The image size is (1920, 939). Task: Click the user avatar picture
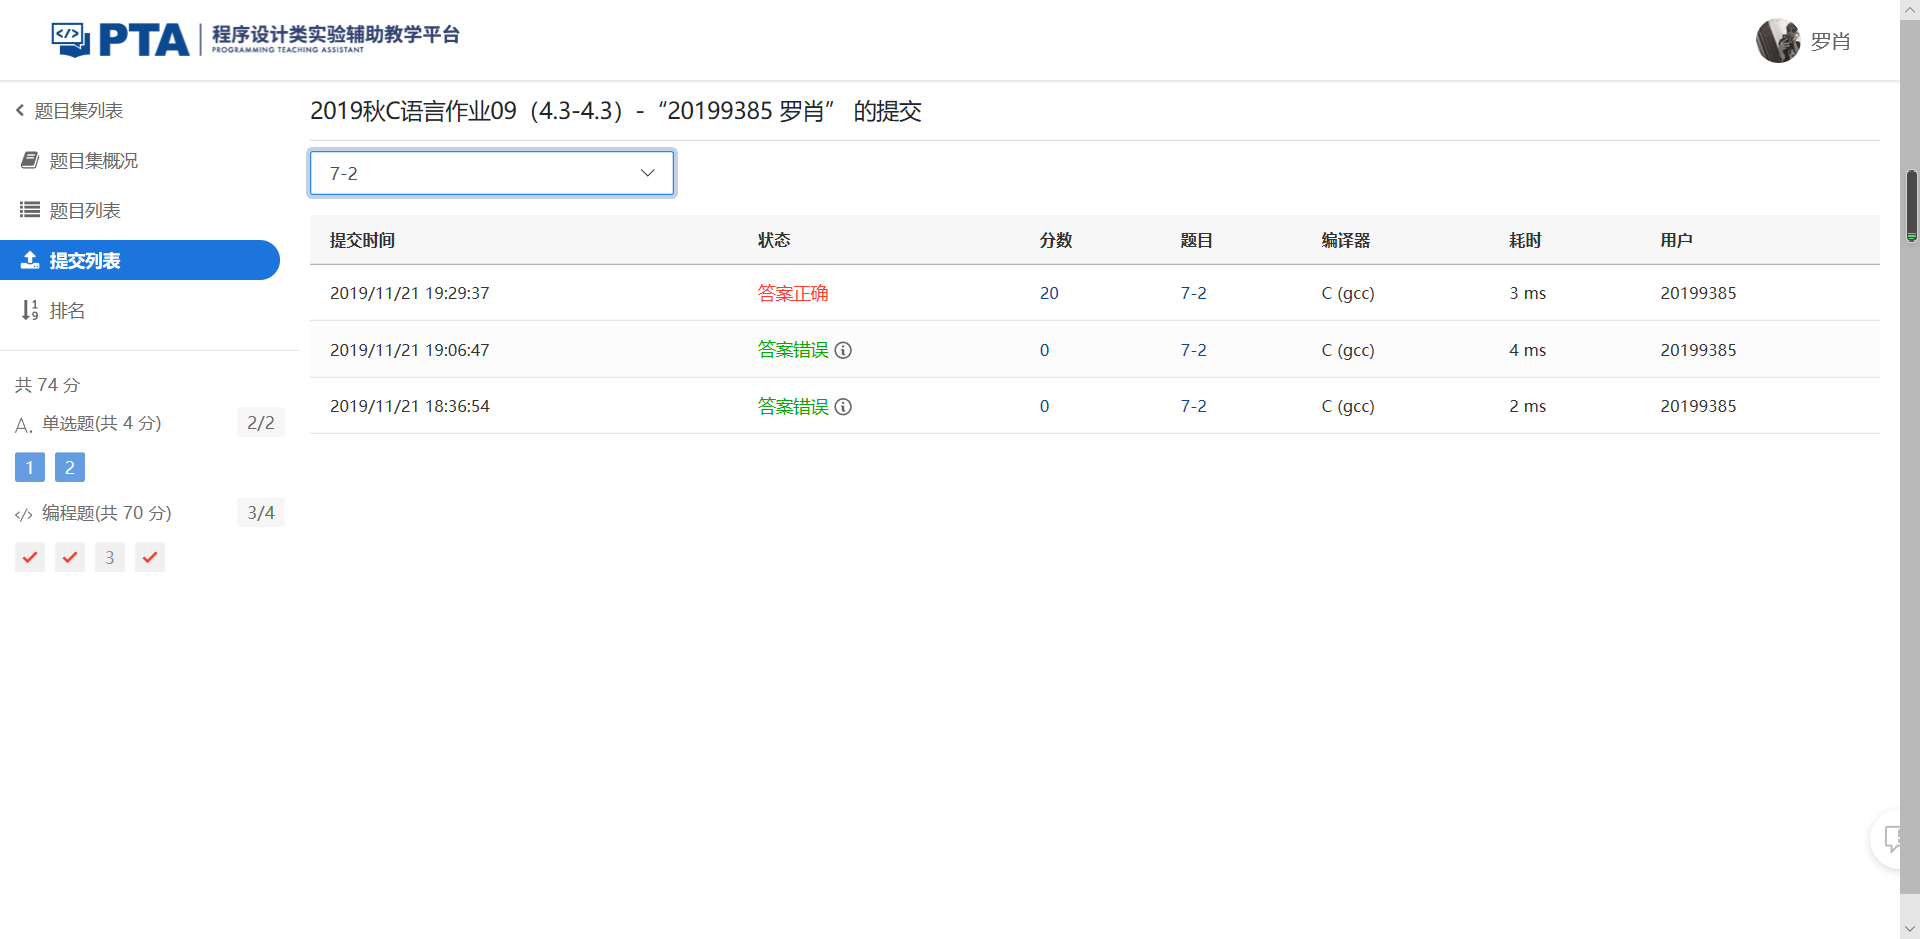click(x=1778, y=41)
